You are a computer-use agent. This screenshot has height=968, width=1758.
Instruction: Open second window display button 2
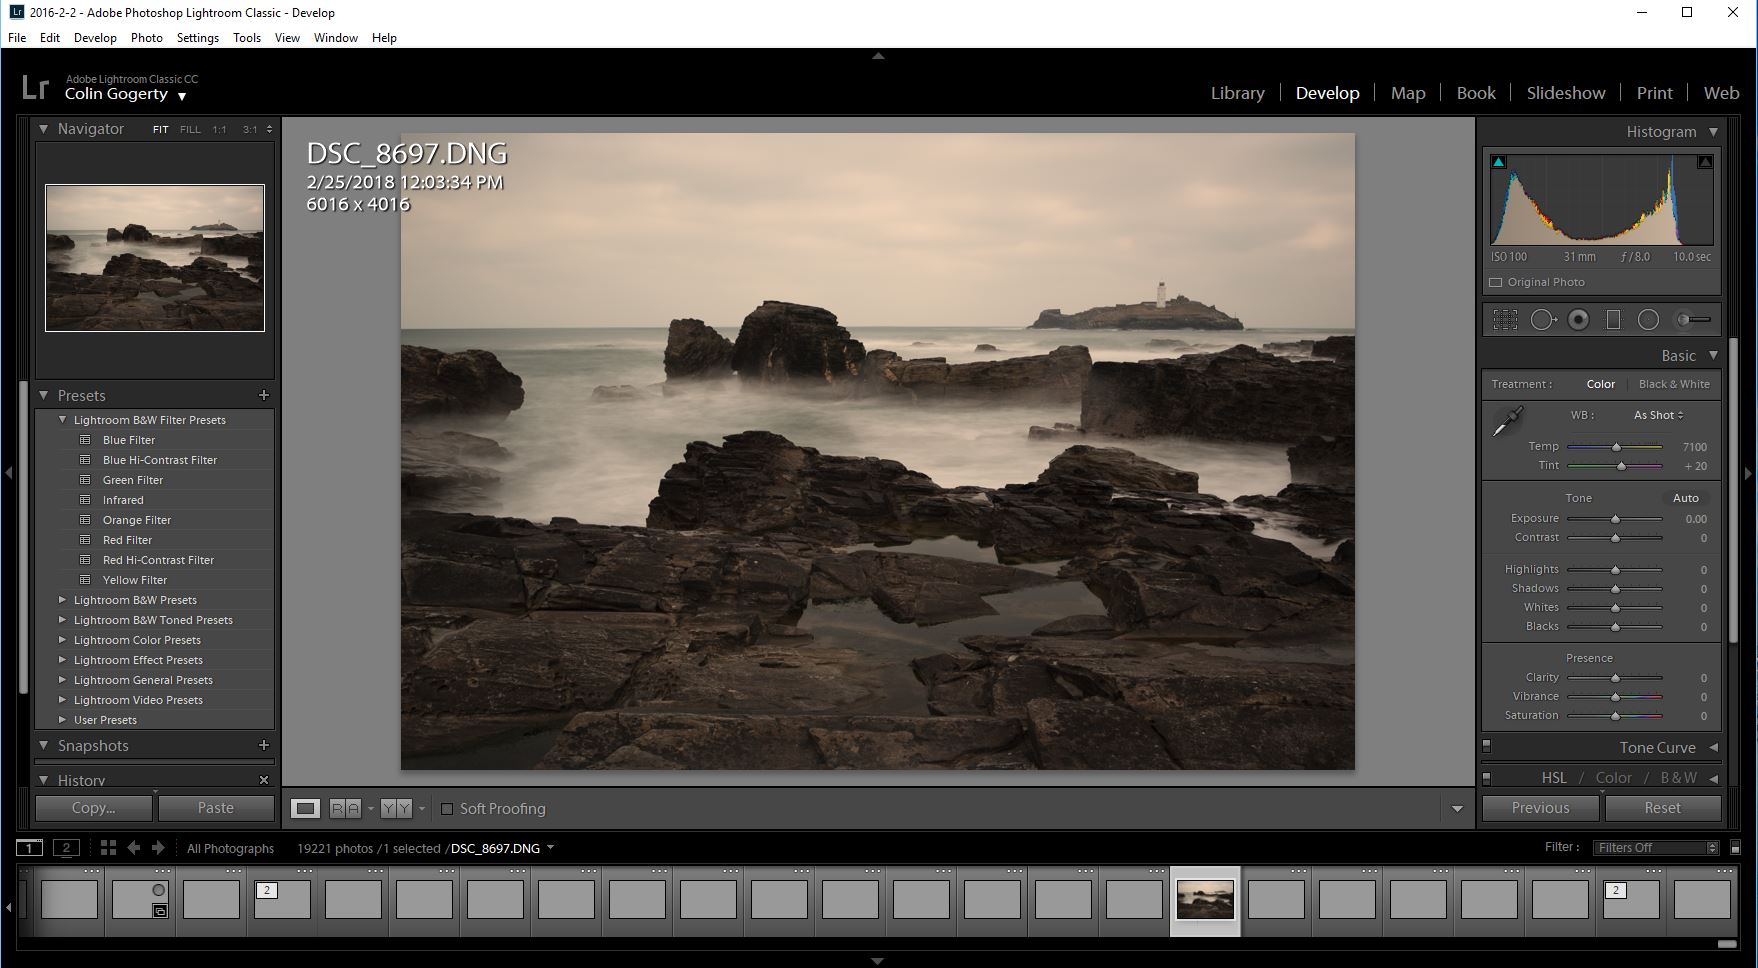(66, 848)
